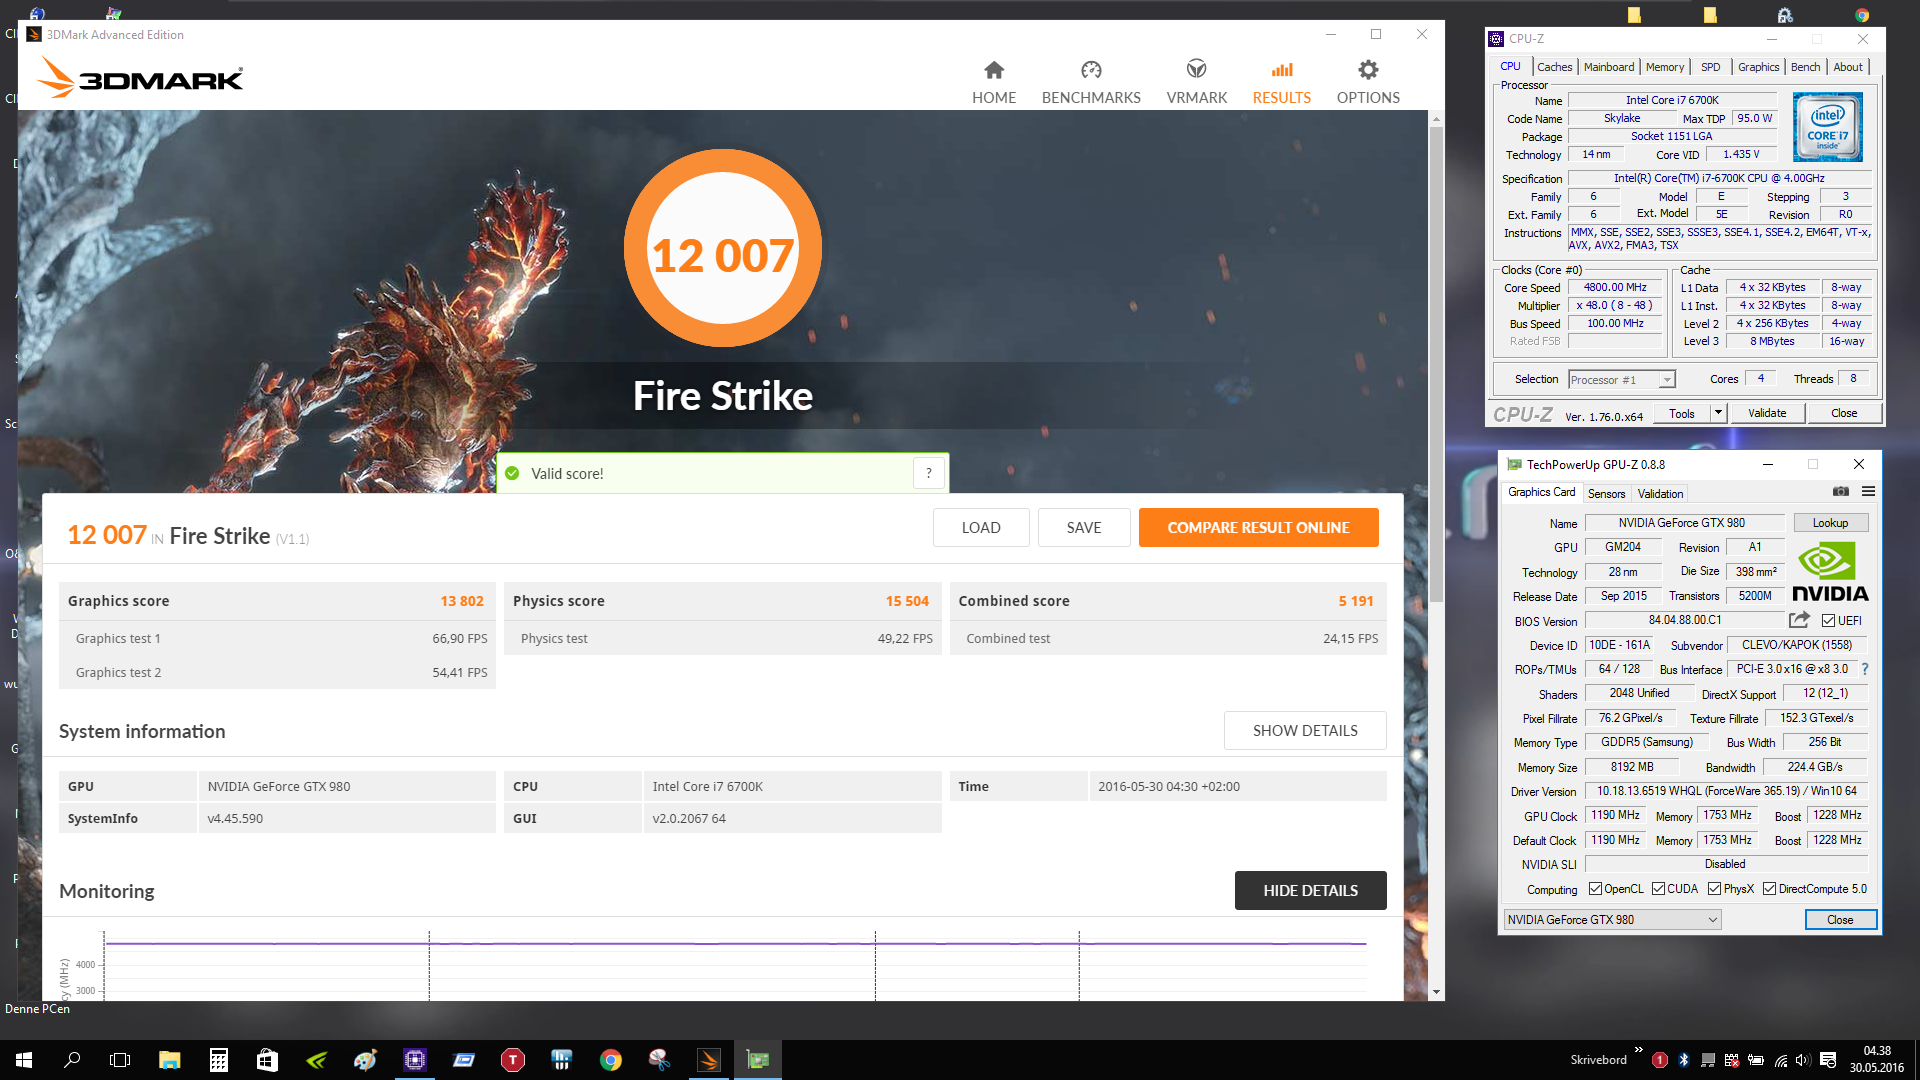Switch to the Sensors tab in GPU-Z
Viewport: 1920px width, 1080px height.
[x=1606, y=494]
